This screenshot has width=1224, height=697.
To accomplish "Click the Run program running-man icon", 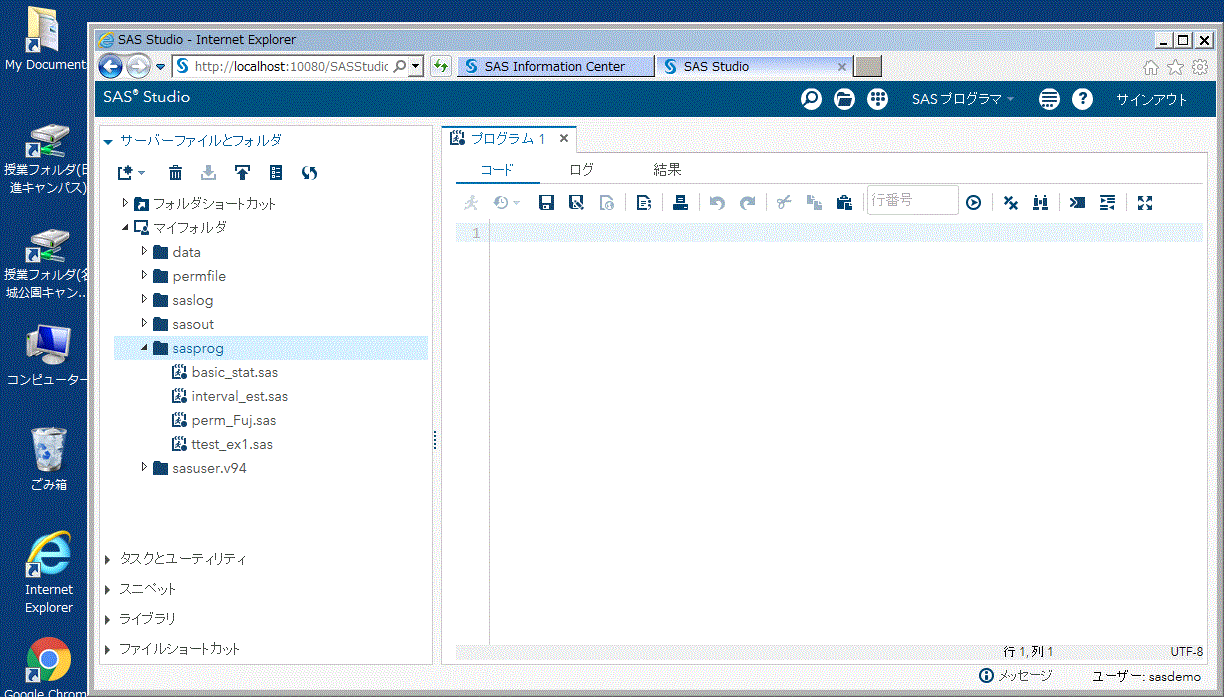I will [471, 202].
